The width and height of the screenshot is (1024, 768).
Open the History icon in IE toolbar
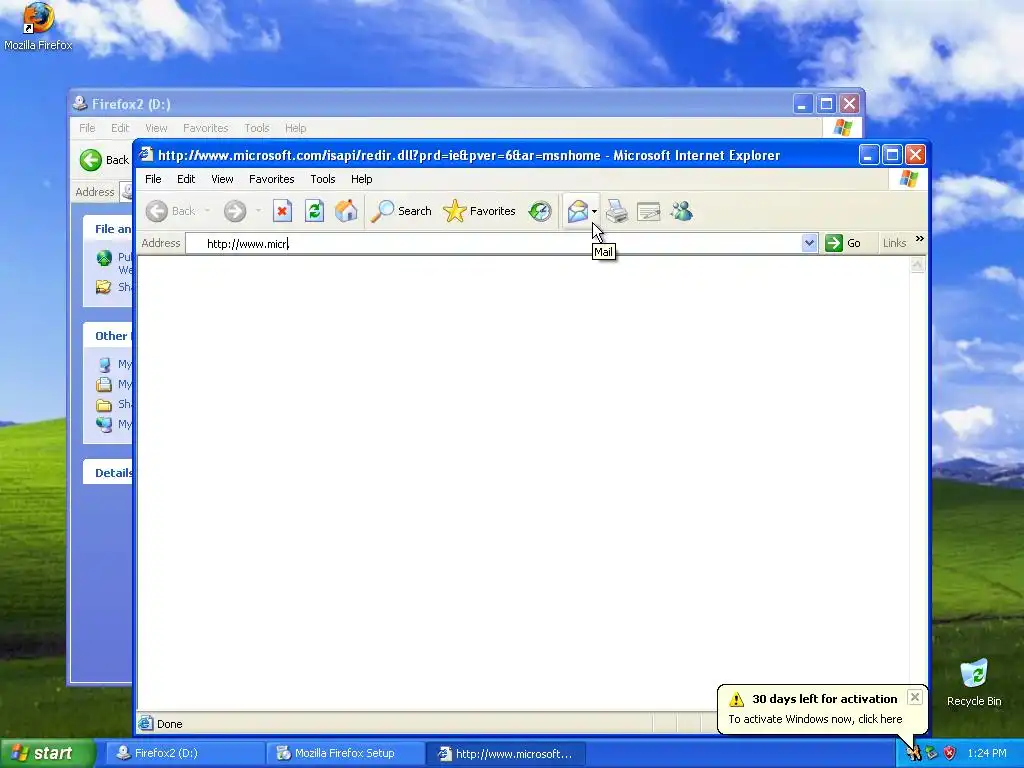(x=539, y=211)
